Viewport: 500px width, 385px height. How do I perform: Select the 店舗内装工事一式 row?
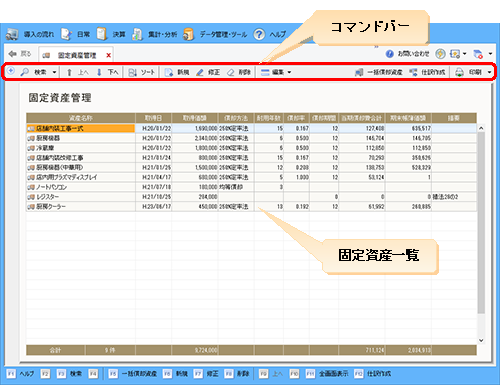251,128
